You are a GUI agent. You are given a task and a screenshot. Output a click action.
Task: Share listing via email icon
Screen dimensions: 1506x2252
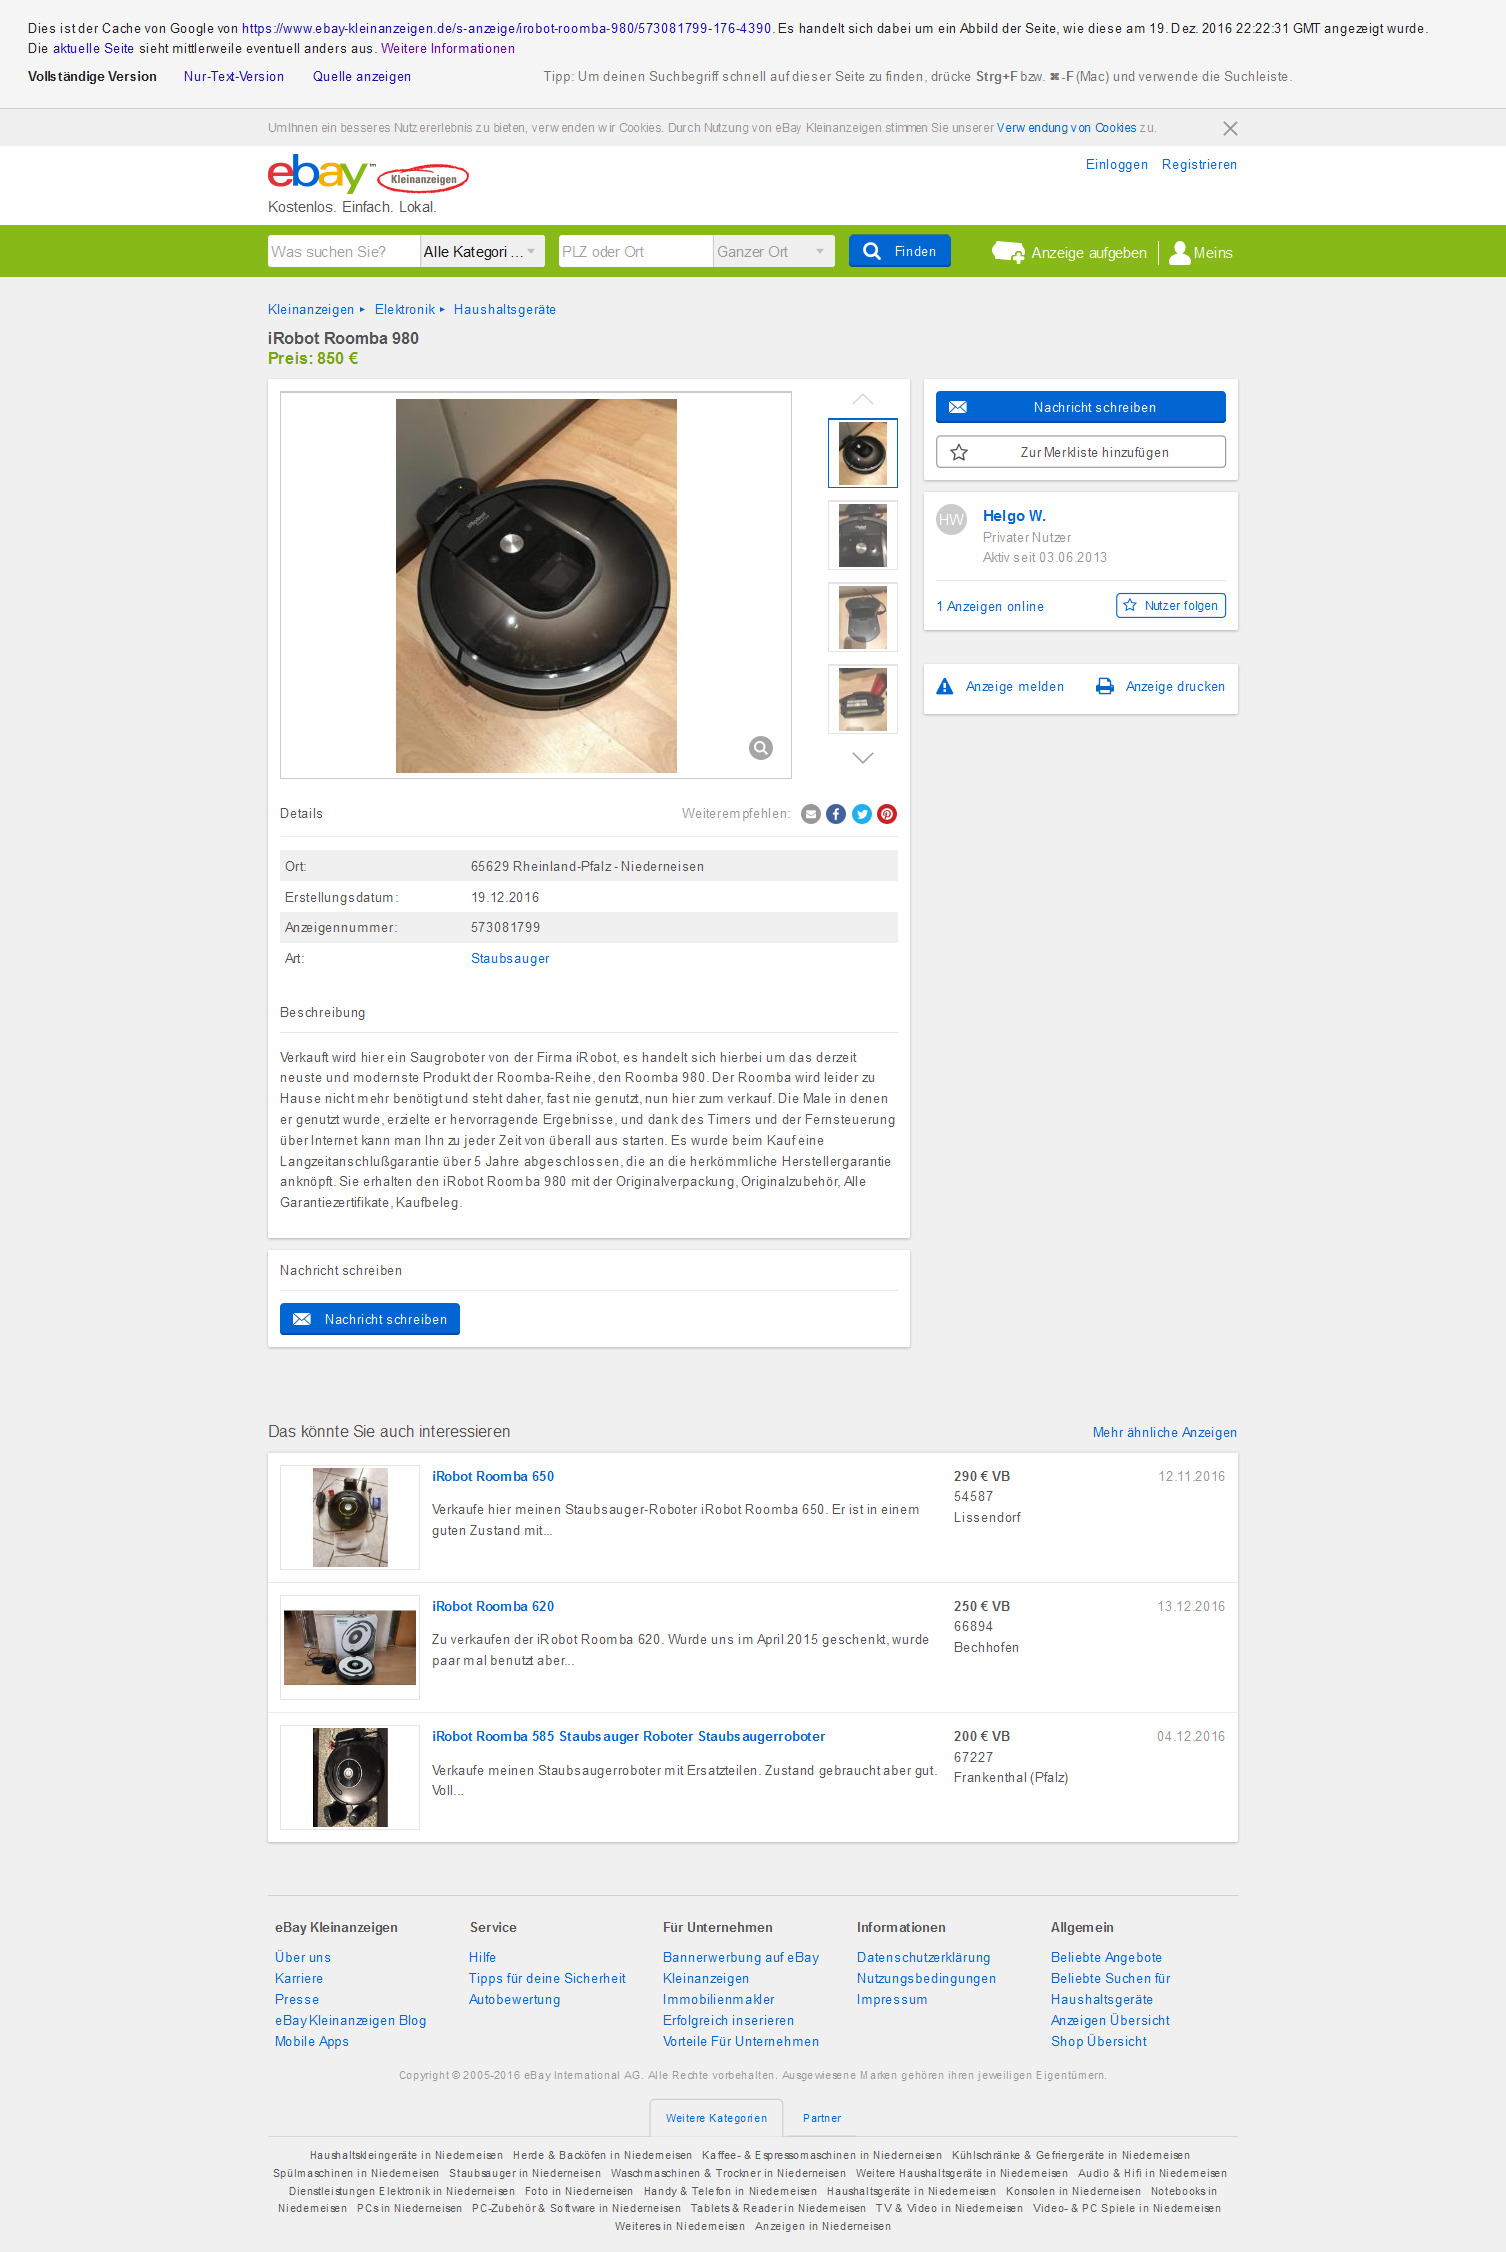[x=811, y=814]
